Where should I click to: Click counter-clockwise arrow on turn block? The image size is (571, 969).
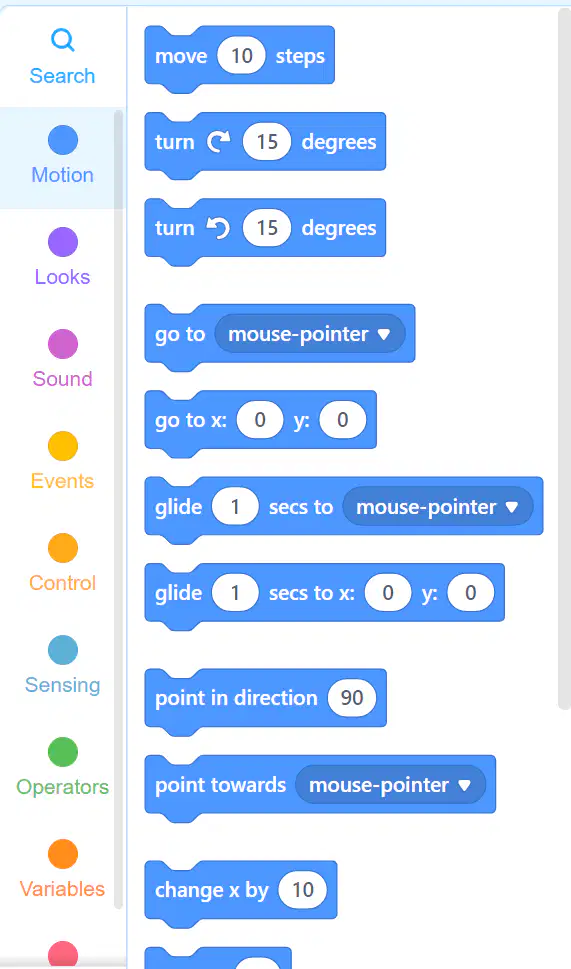pos(218,228)
